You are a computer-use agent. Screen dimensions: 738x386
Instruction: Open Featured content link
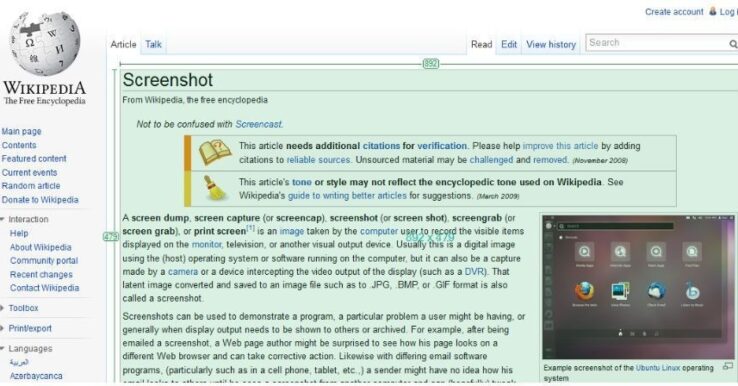[x=34, y=159]
